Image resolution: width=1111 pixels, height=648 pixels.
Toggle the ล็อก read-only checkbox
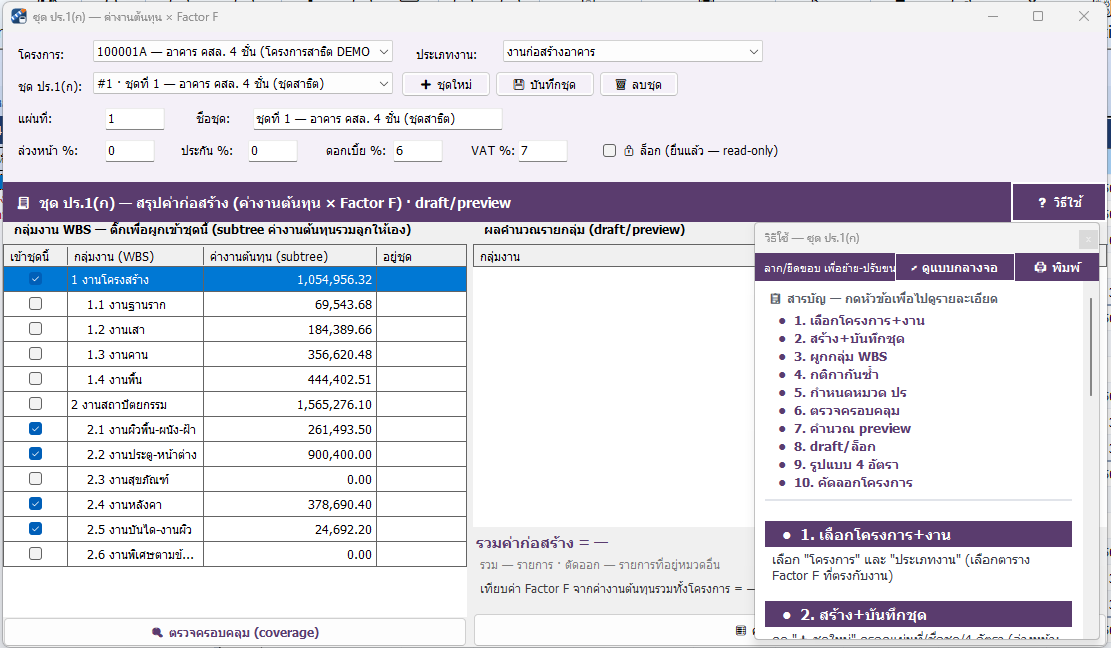(609, 150)
